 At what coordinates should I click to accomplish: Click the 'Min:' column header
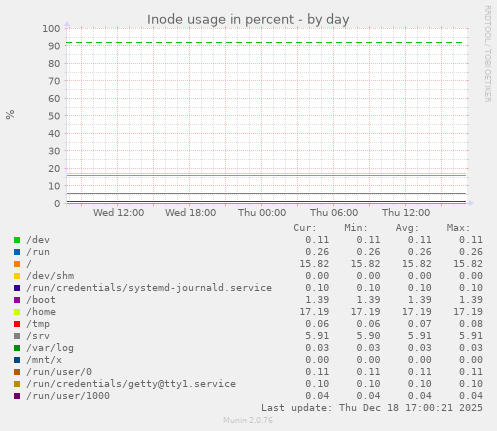tap(356, 228)
